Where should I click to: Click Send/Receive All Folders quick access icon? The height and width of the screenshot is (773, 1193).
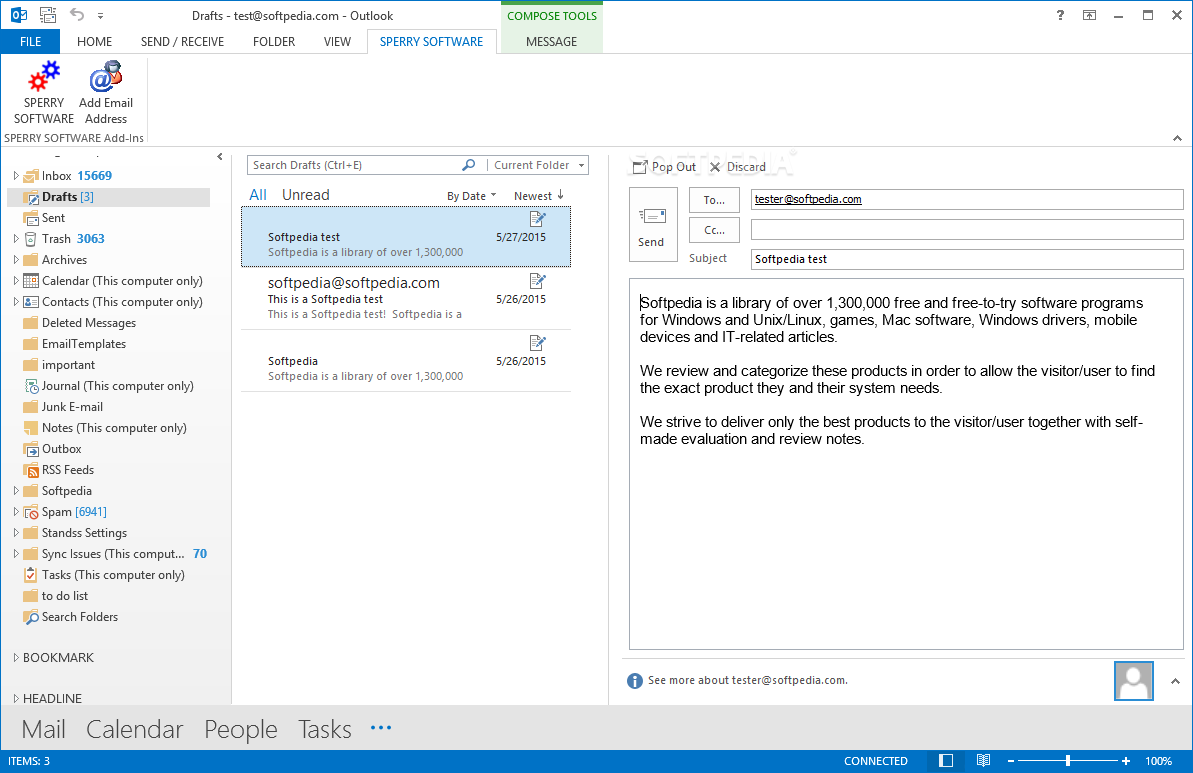point(48,14)
